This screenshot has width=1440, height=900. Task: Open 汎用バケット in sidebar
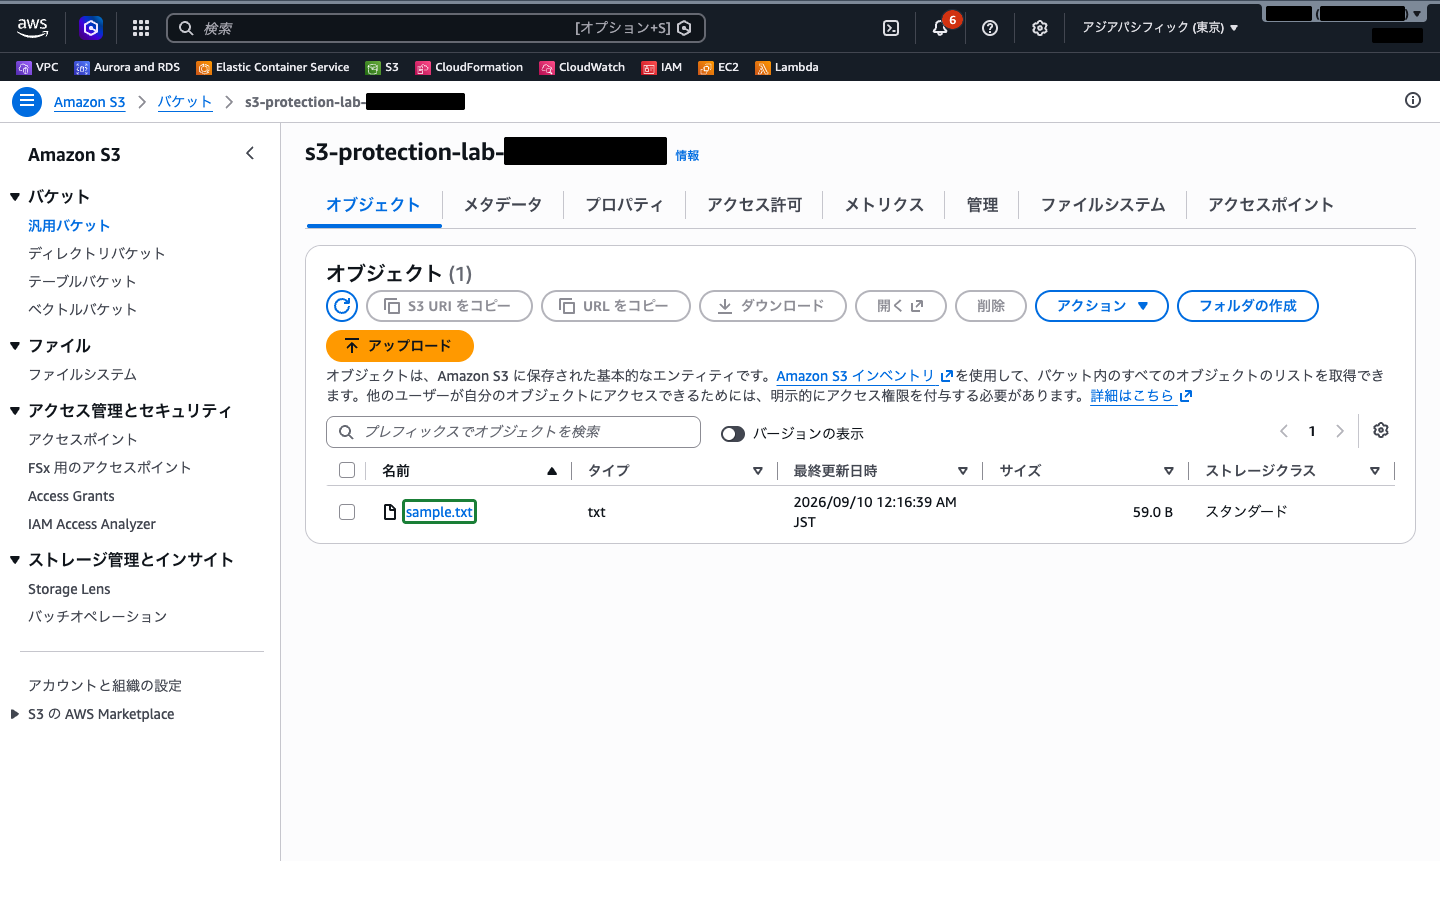pos(69,226)
